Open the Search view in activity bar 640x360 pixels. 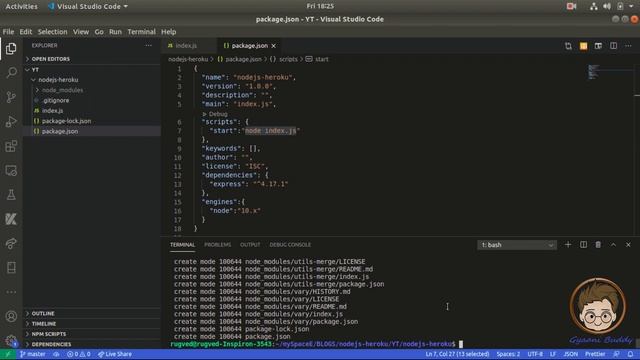(x=11, y=73)
